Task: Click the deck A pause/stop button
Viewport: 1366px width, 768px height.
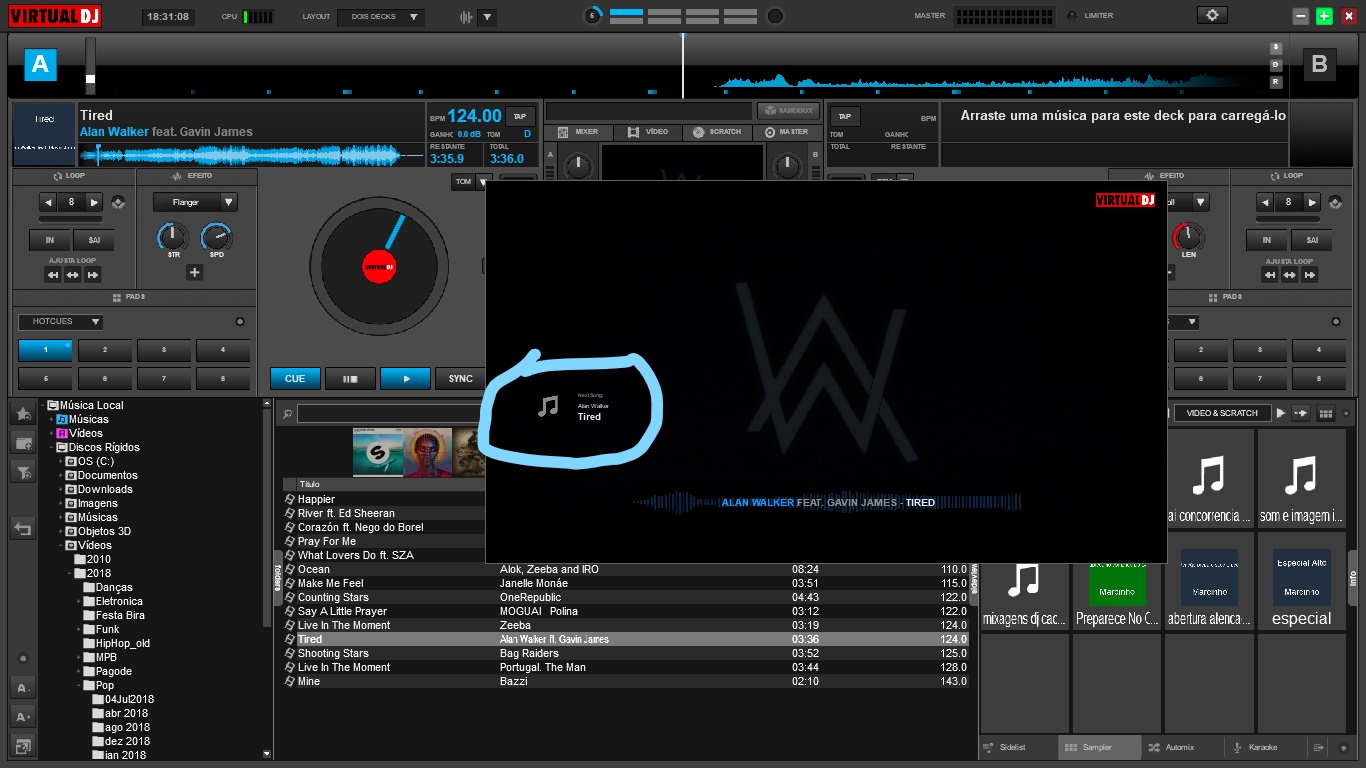Action: 350,379
